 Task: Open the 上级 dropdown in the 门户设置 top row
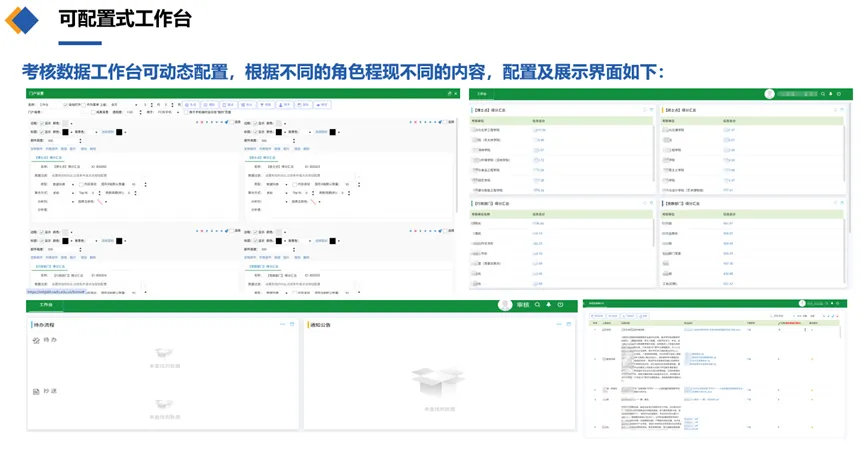tap(125, 105)
